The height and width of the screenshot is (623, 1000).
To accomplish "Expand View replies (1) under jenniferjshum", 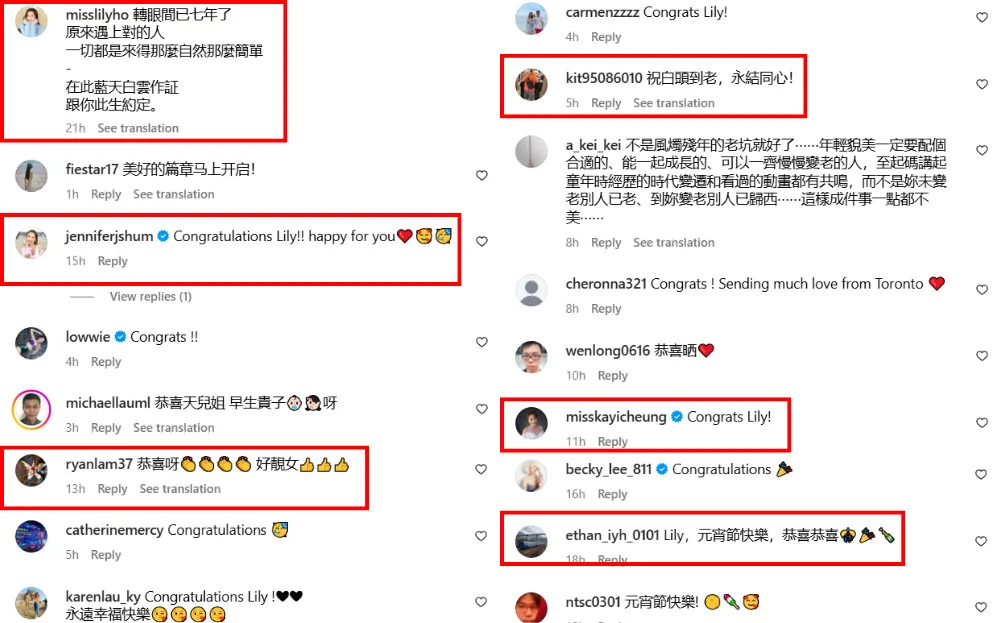I will (151, 297).
